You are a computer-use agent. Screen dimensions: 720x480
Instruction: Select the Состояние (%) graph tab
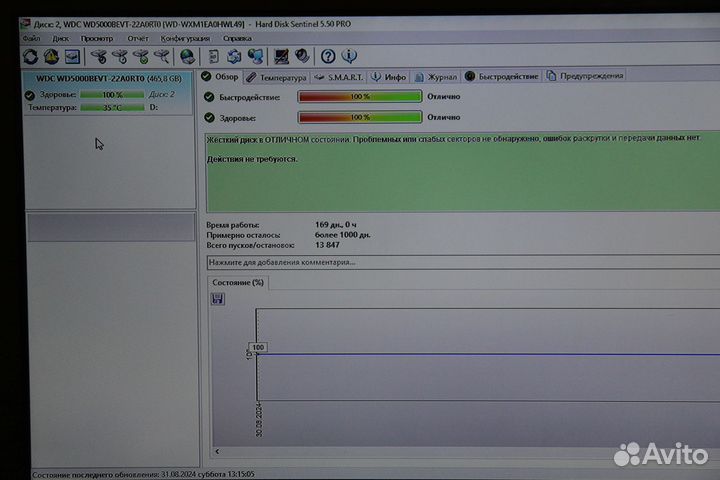tap(238, 282)
